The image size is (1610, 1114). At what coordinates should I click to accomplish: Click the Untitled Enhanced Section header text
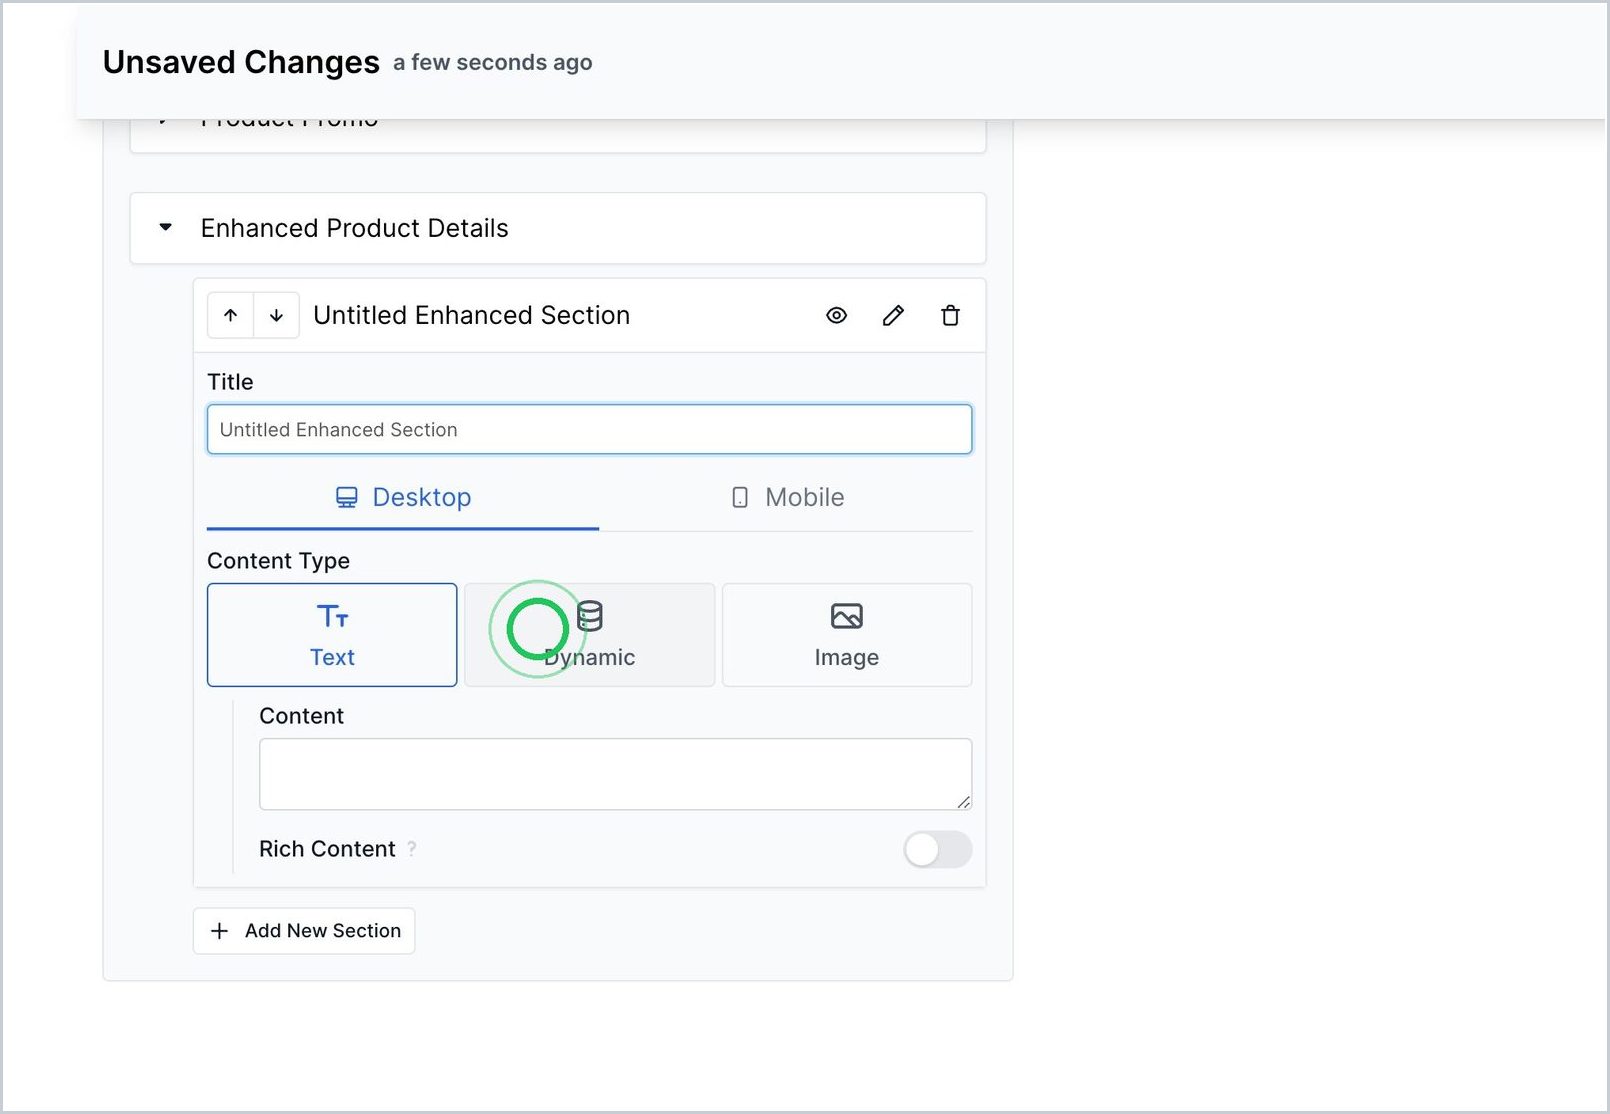point(472,316)
